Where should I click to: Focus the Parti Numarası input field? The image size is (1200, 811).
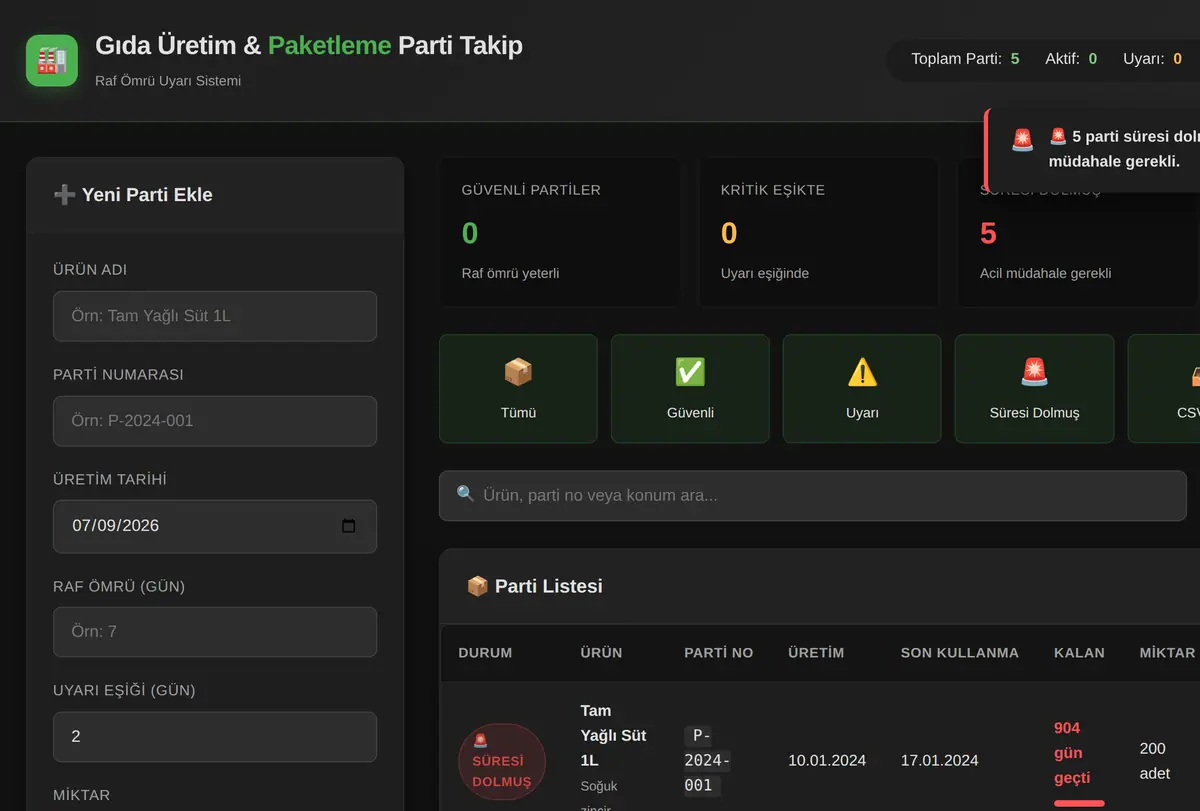click(x=215, y=421)
